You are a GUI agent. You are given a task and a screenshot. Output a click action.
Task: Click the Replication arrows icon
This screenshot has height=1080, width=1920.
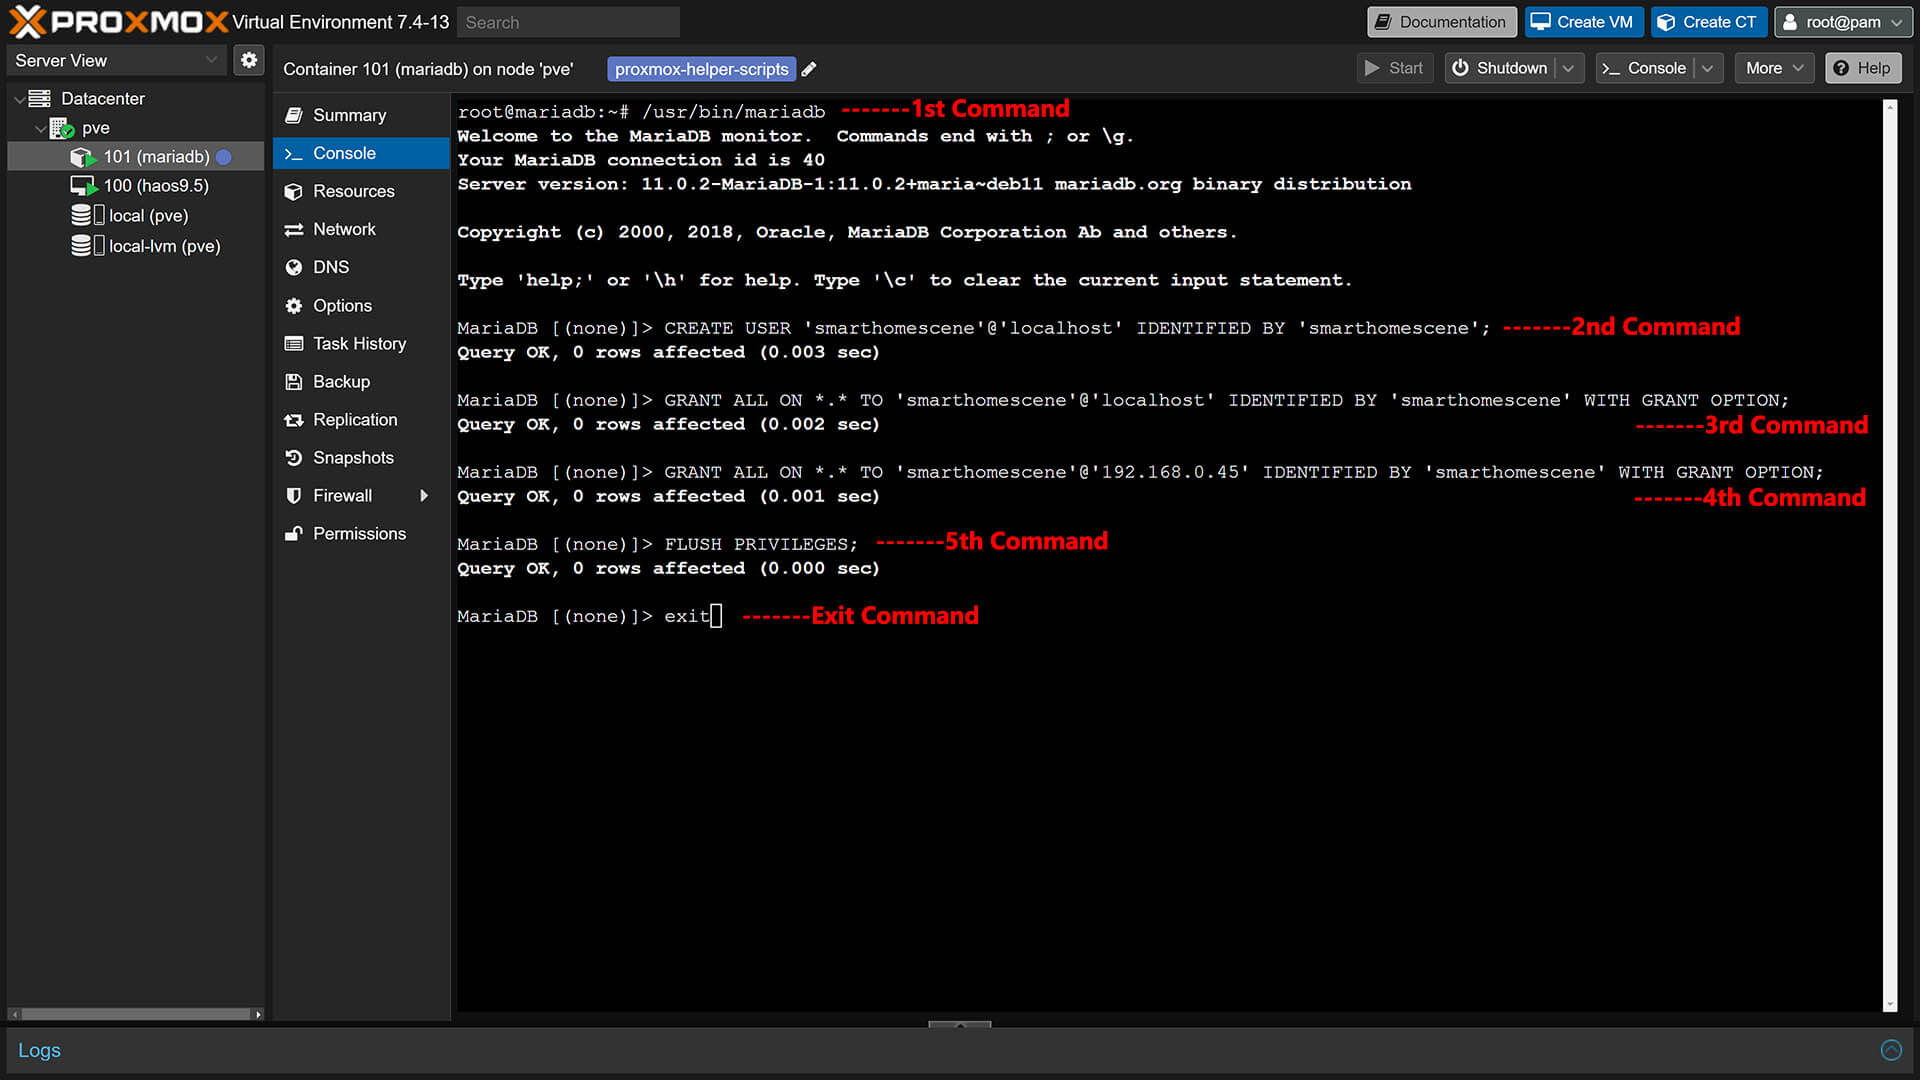[293, 419]
